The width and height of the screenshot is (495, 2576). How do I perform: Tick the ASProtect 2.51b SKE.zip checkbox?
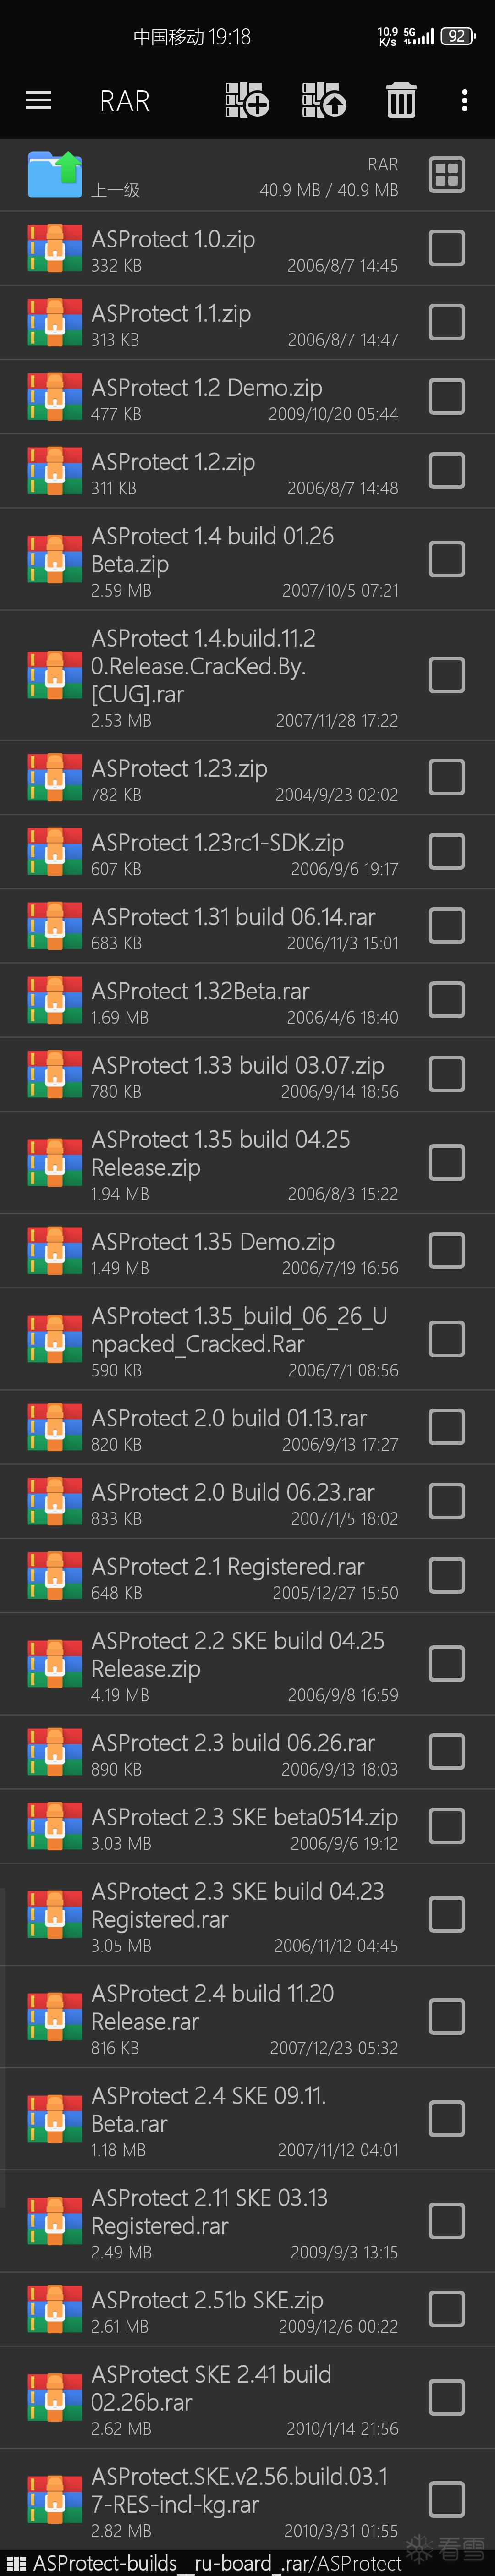[446, 2309]
